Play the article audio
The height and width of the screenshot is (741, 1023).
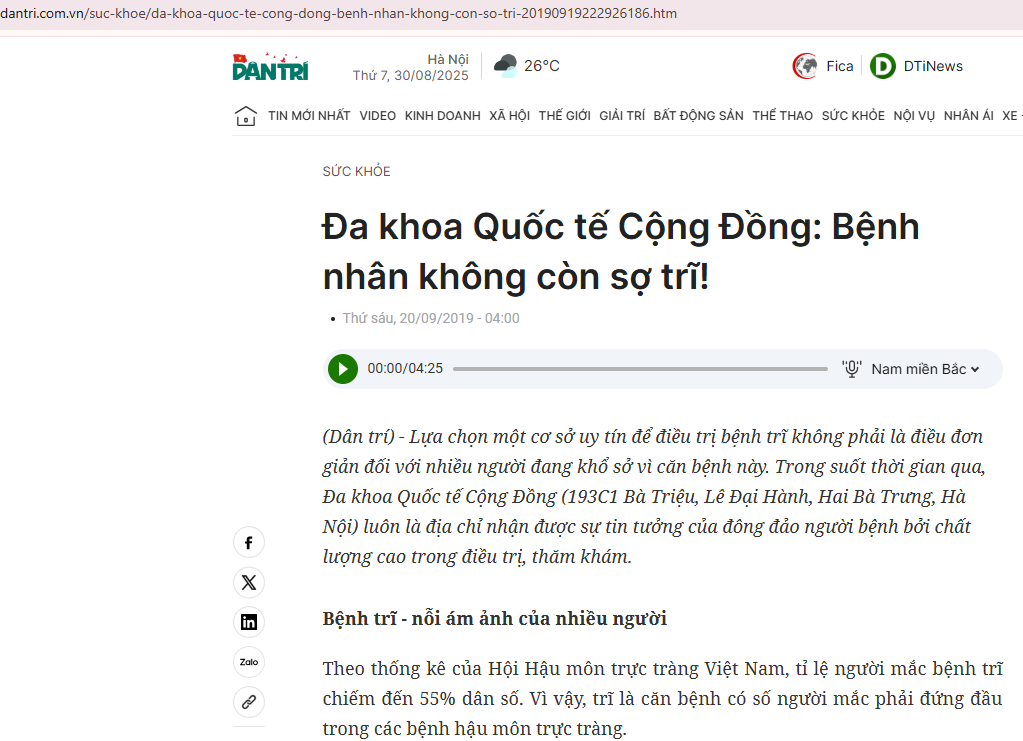[x=342, y=369]
